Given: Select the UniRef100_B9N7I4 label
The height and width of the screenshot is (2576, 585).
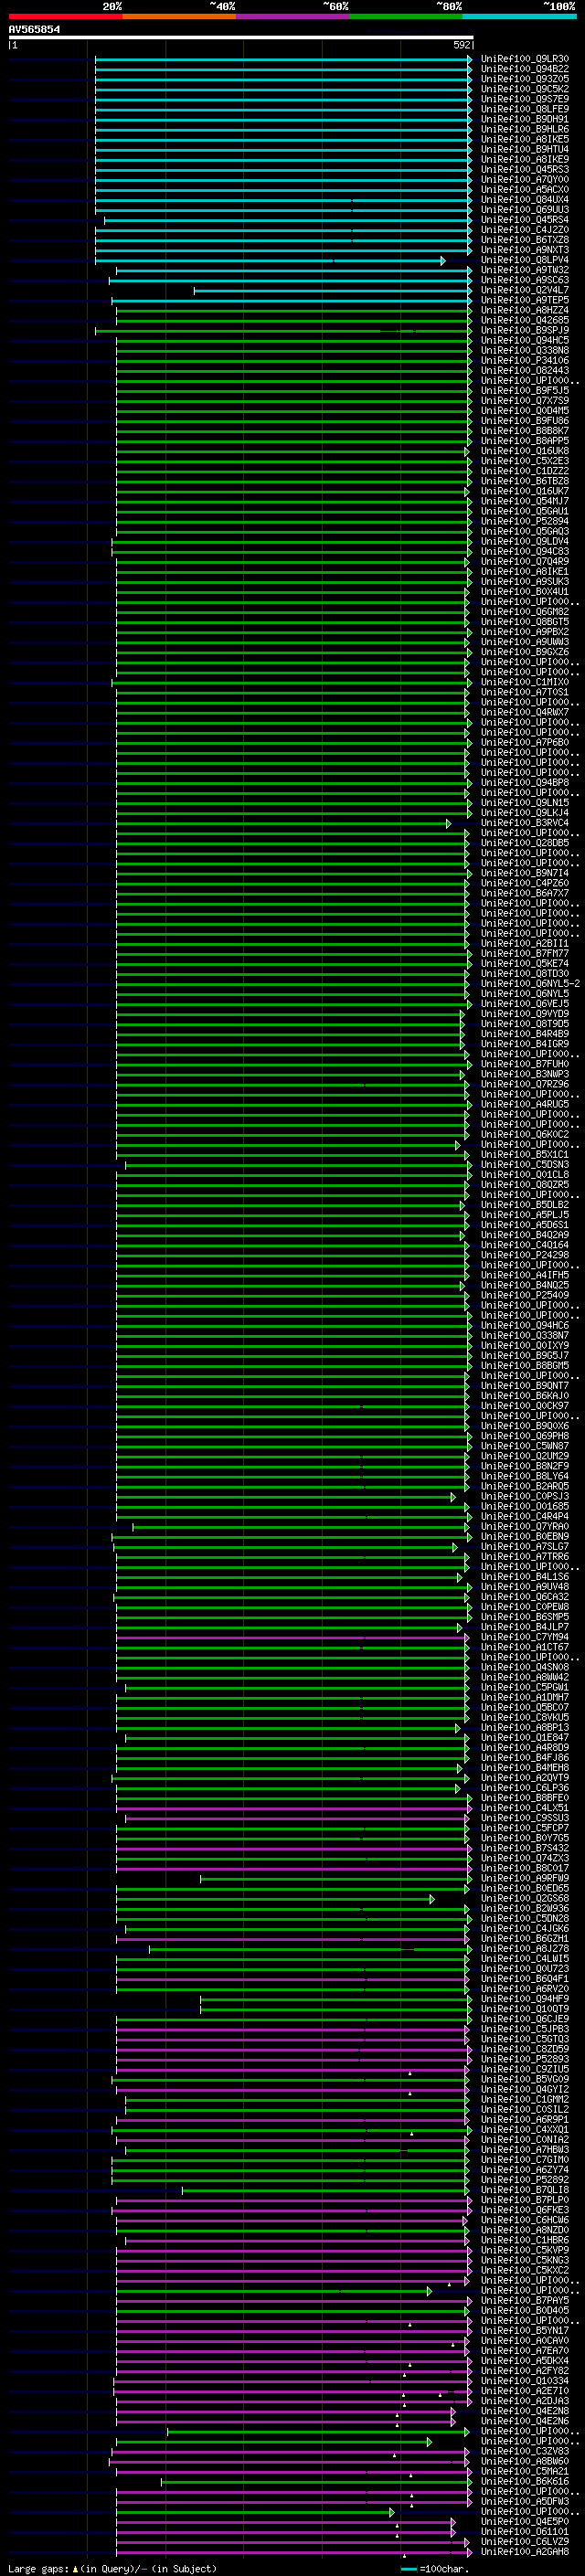Looking at the screenshot, I should click(x=524, y=873).
